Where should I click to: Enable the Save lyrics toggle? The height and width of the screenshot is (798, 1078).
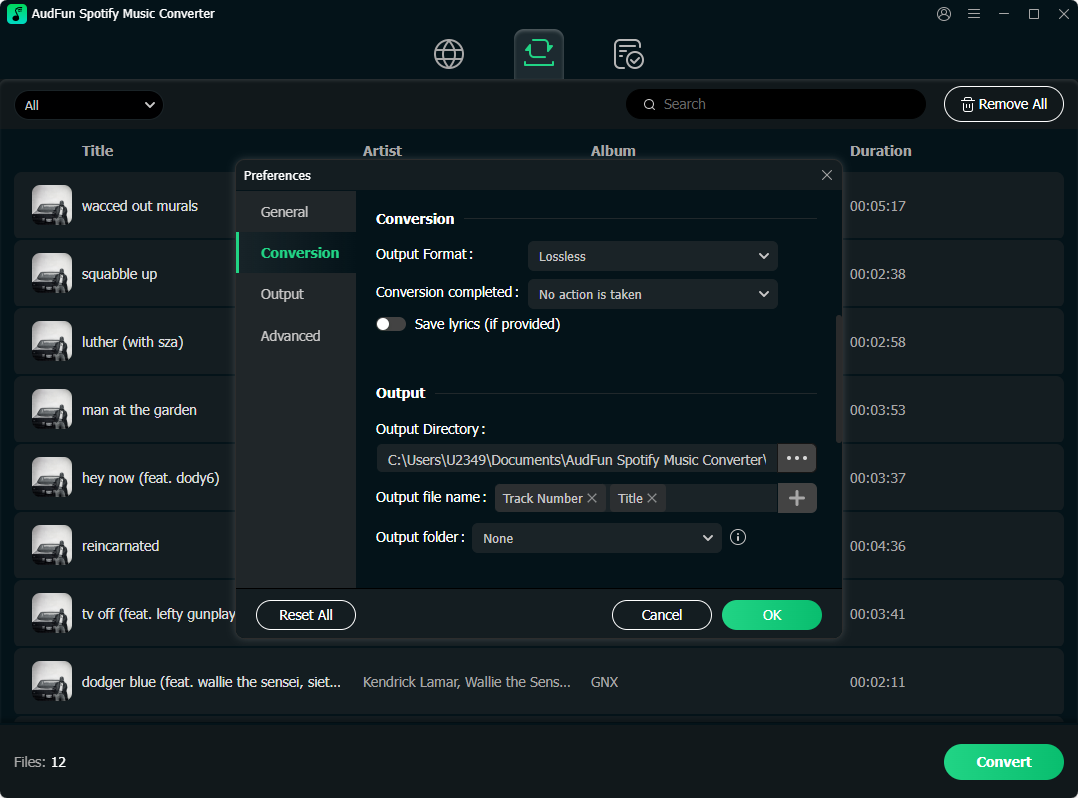pyautogui.click(x=391, y=324)
